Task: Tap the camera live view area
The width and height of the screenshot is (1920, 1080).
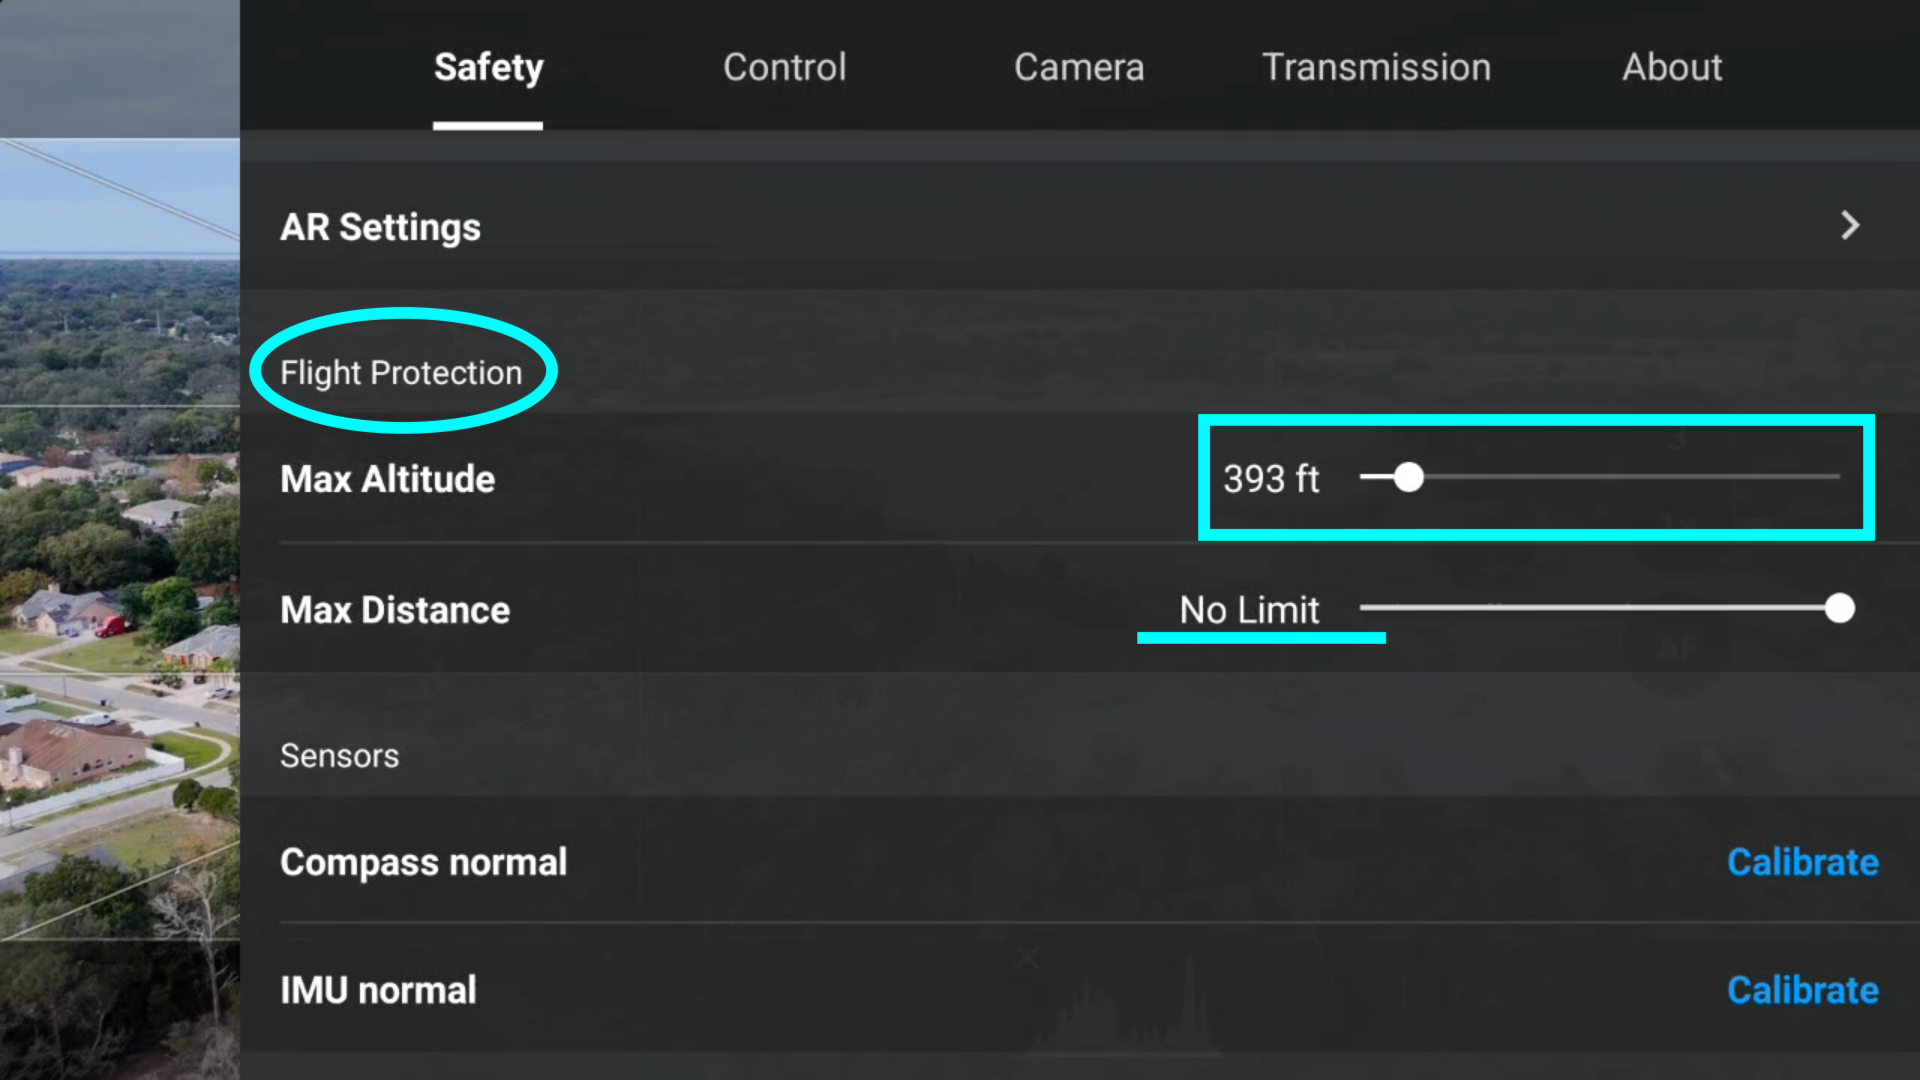Action: pyautogui.click(x=120, y=540)
